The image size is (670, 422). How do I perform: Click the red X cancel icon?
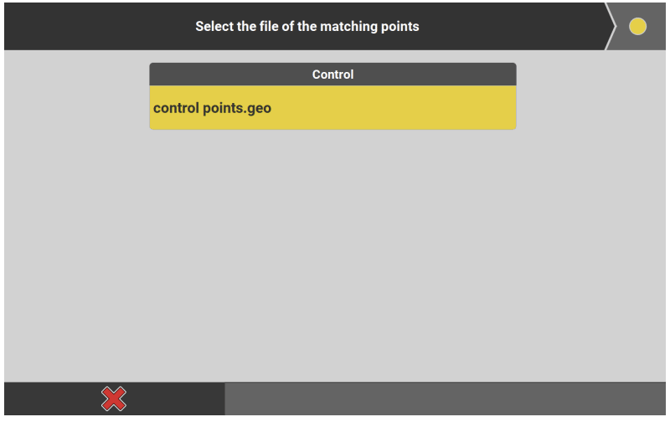pos(114,399)
